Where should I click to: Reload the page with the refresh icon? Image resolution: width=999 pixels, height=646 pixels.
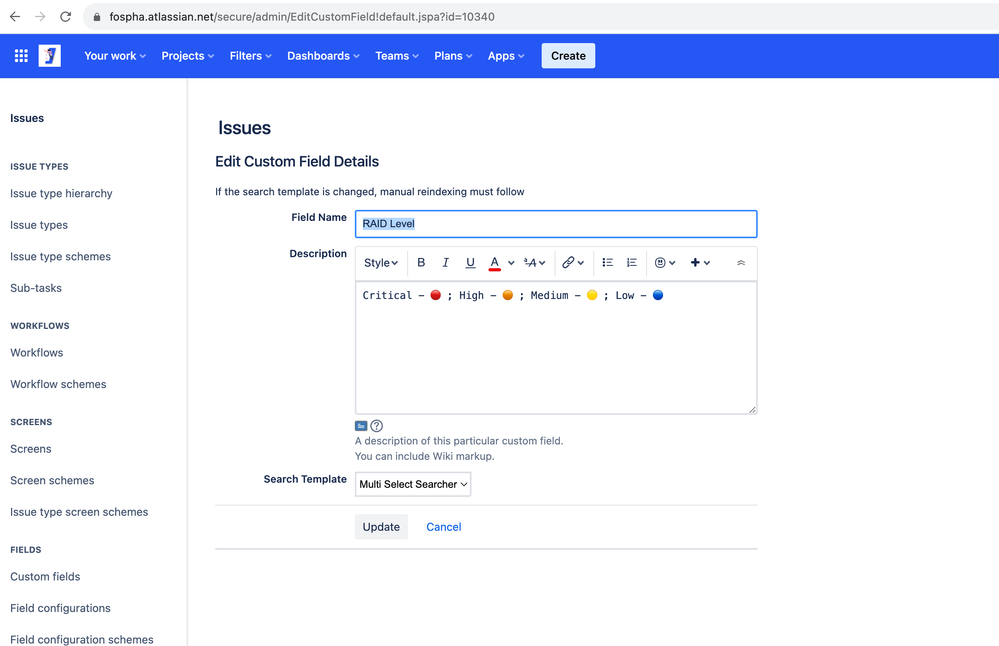pos(66,17)
